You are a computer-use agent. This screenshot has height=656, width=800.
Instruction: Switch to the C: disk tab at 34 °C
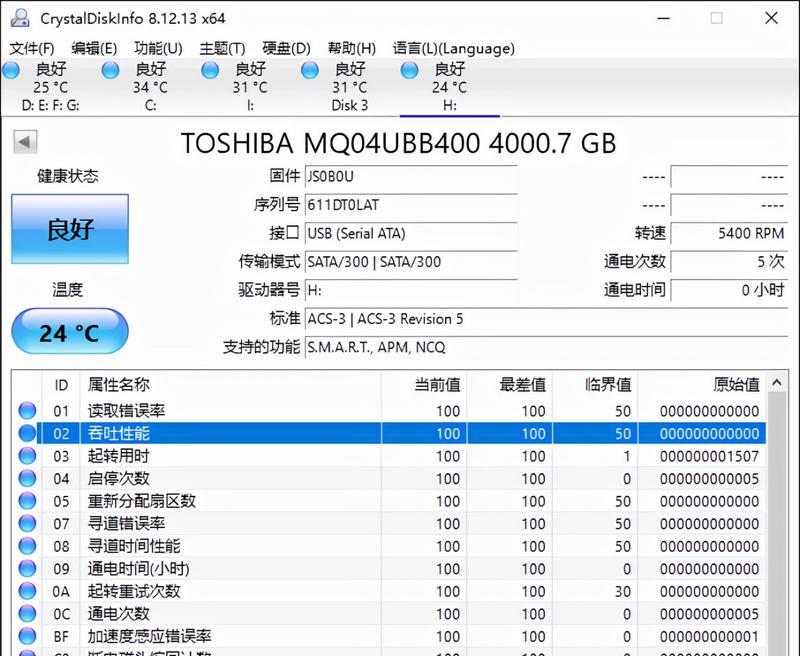point(150,87)
